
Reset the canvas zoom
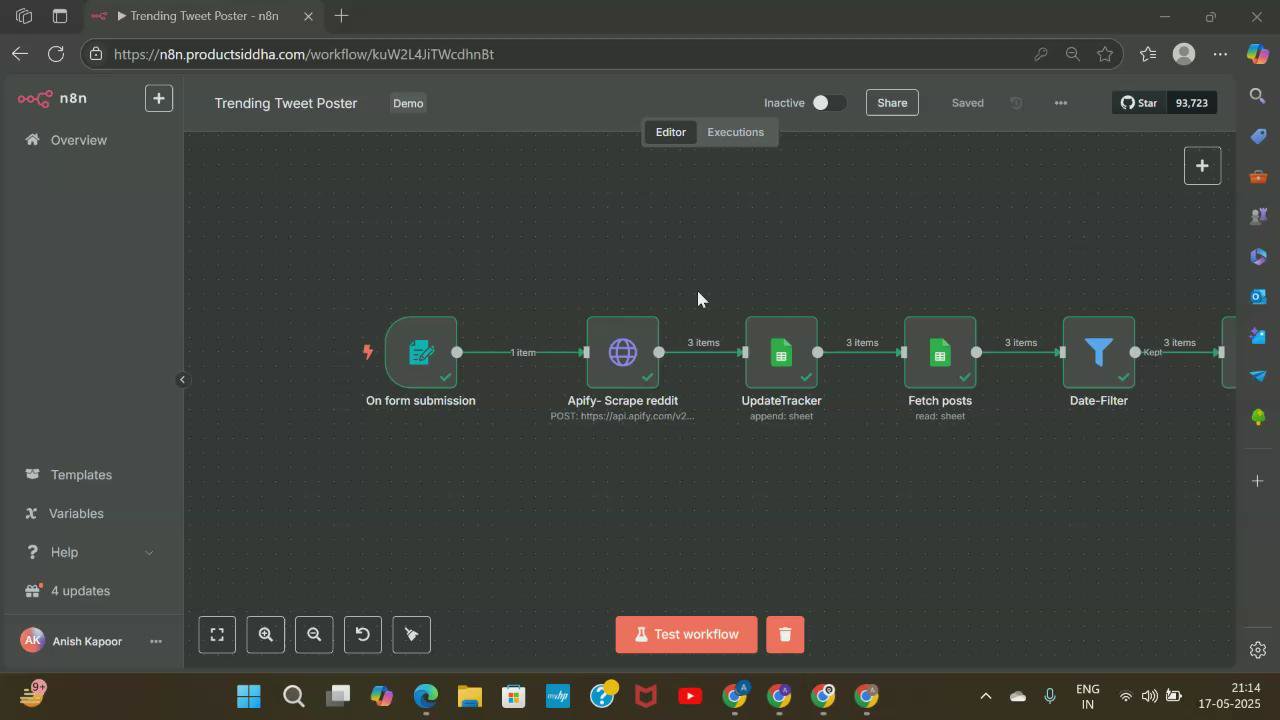click(x=363, y=635)
